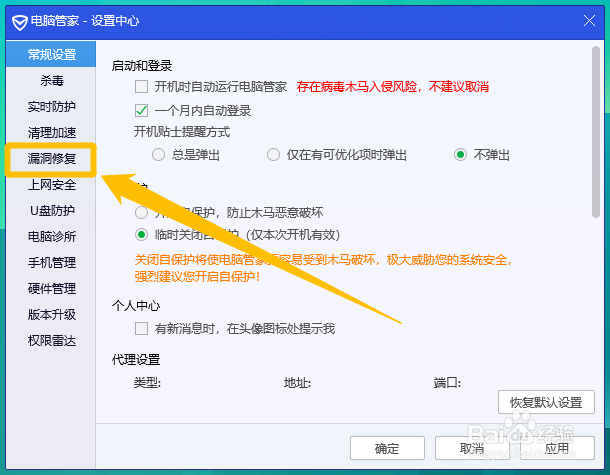Click the 应用 button
Viewport: 610px width, 475px height.
[557, 448]
